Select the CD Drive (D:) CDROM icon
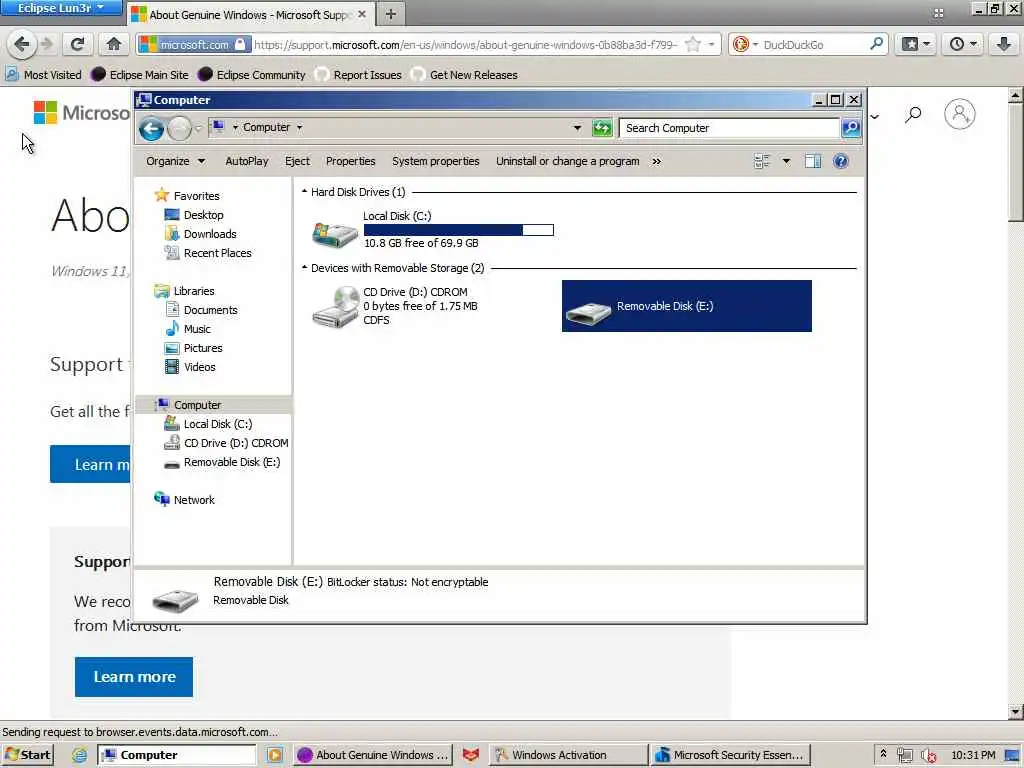This screenshot has height=768, width=1024. (x=335, y=307)
